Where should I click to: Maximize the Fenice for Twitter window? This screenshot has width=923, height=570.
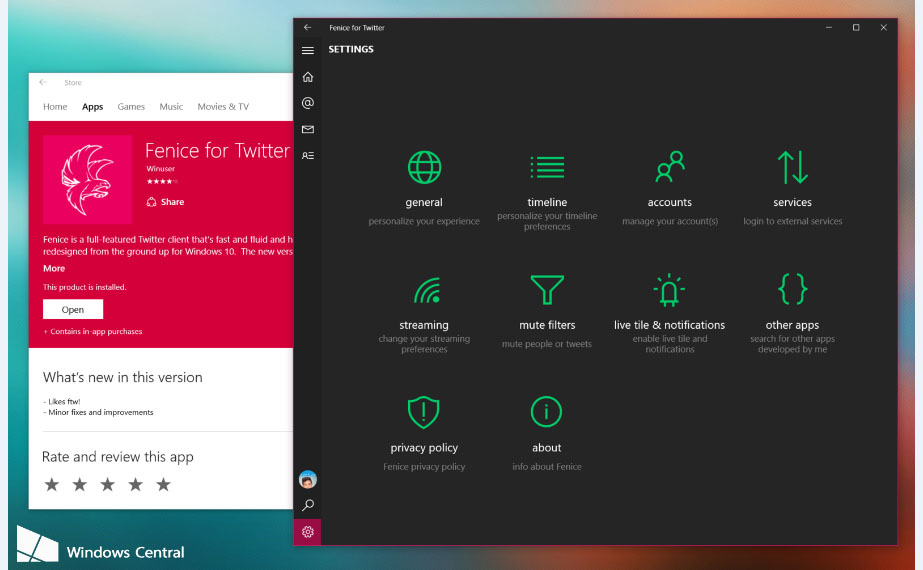click(856, 28)
